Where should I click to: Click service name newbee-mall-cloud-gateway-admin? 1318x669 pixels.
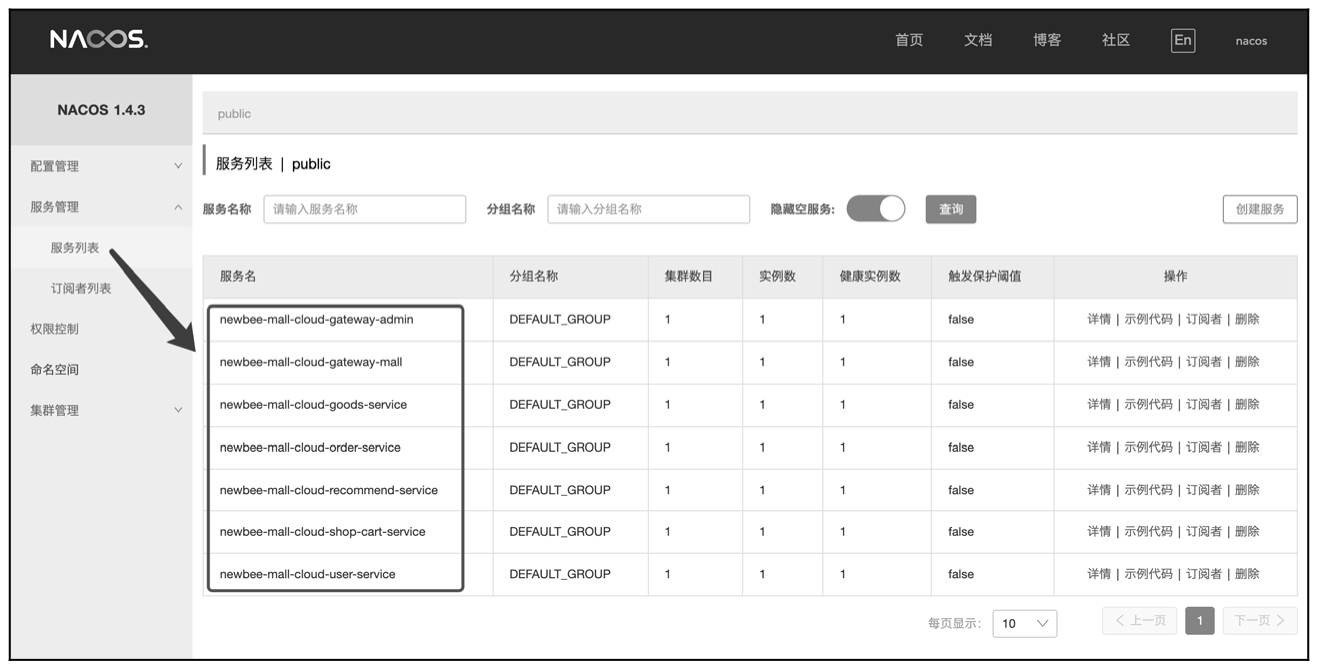click(316, 319)
